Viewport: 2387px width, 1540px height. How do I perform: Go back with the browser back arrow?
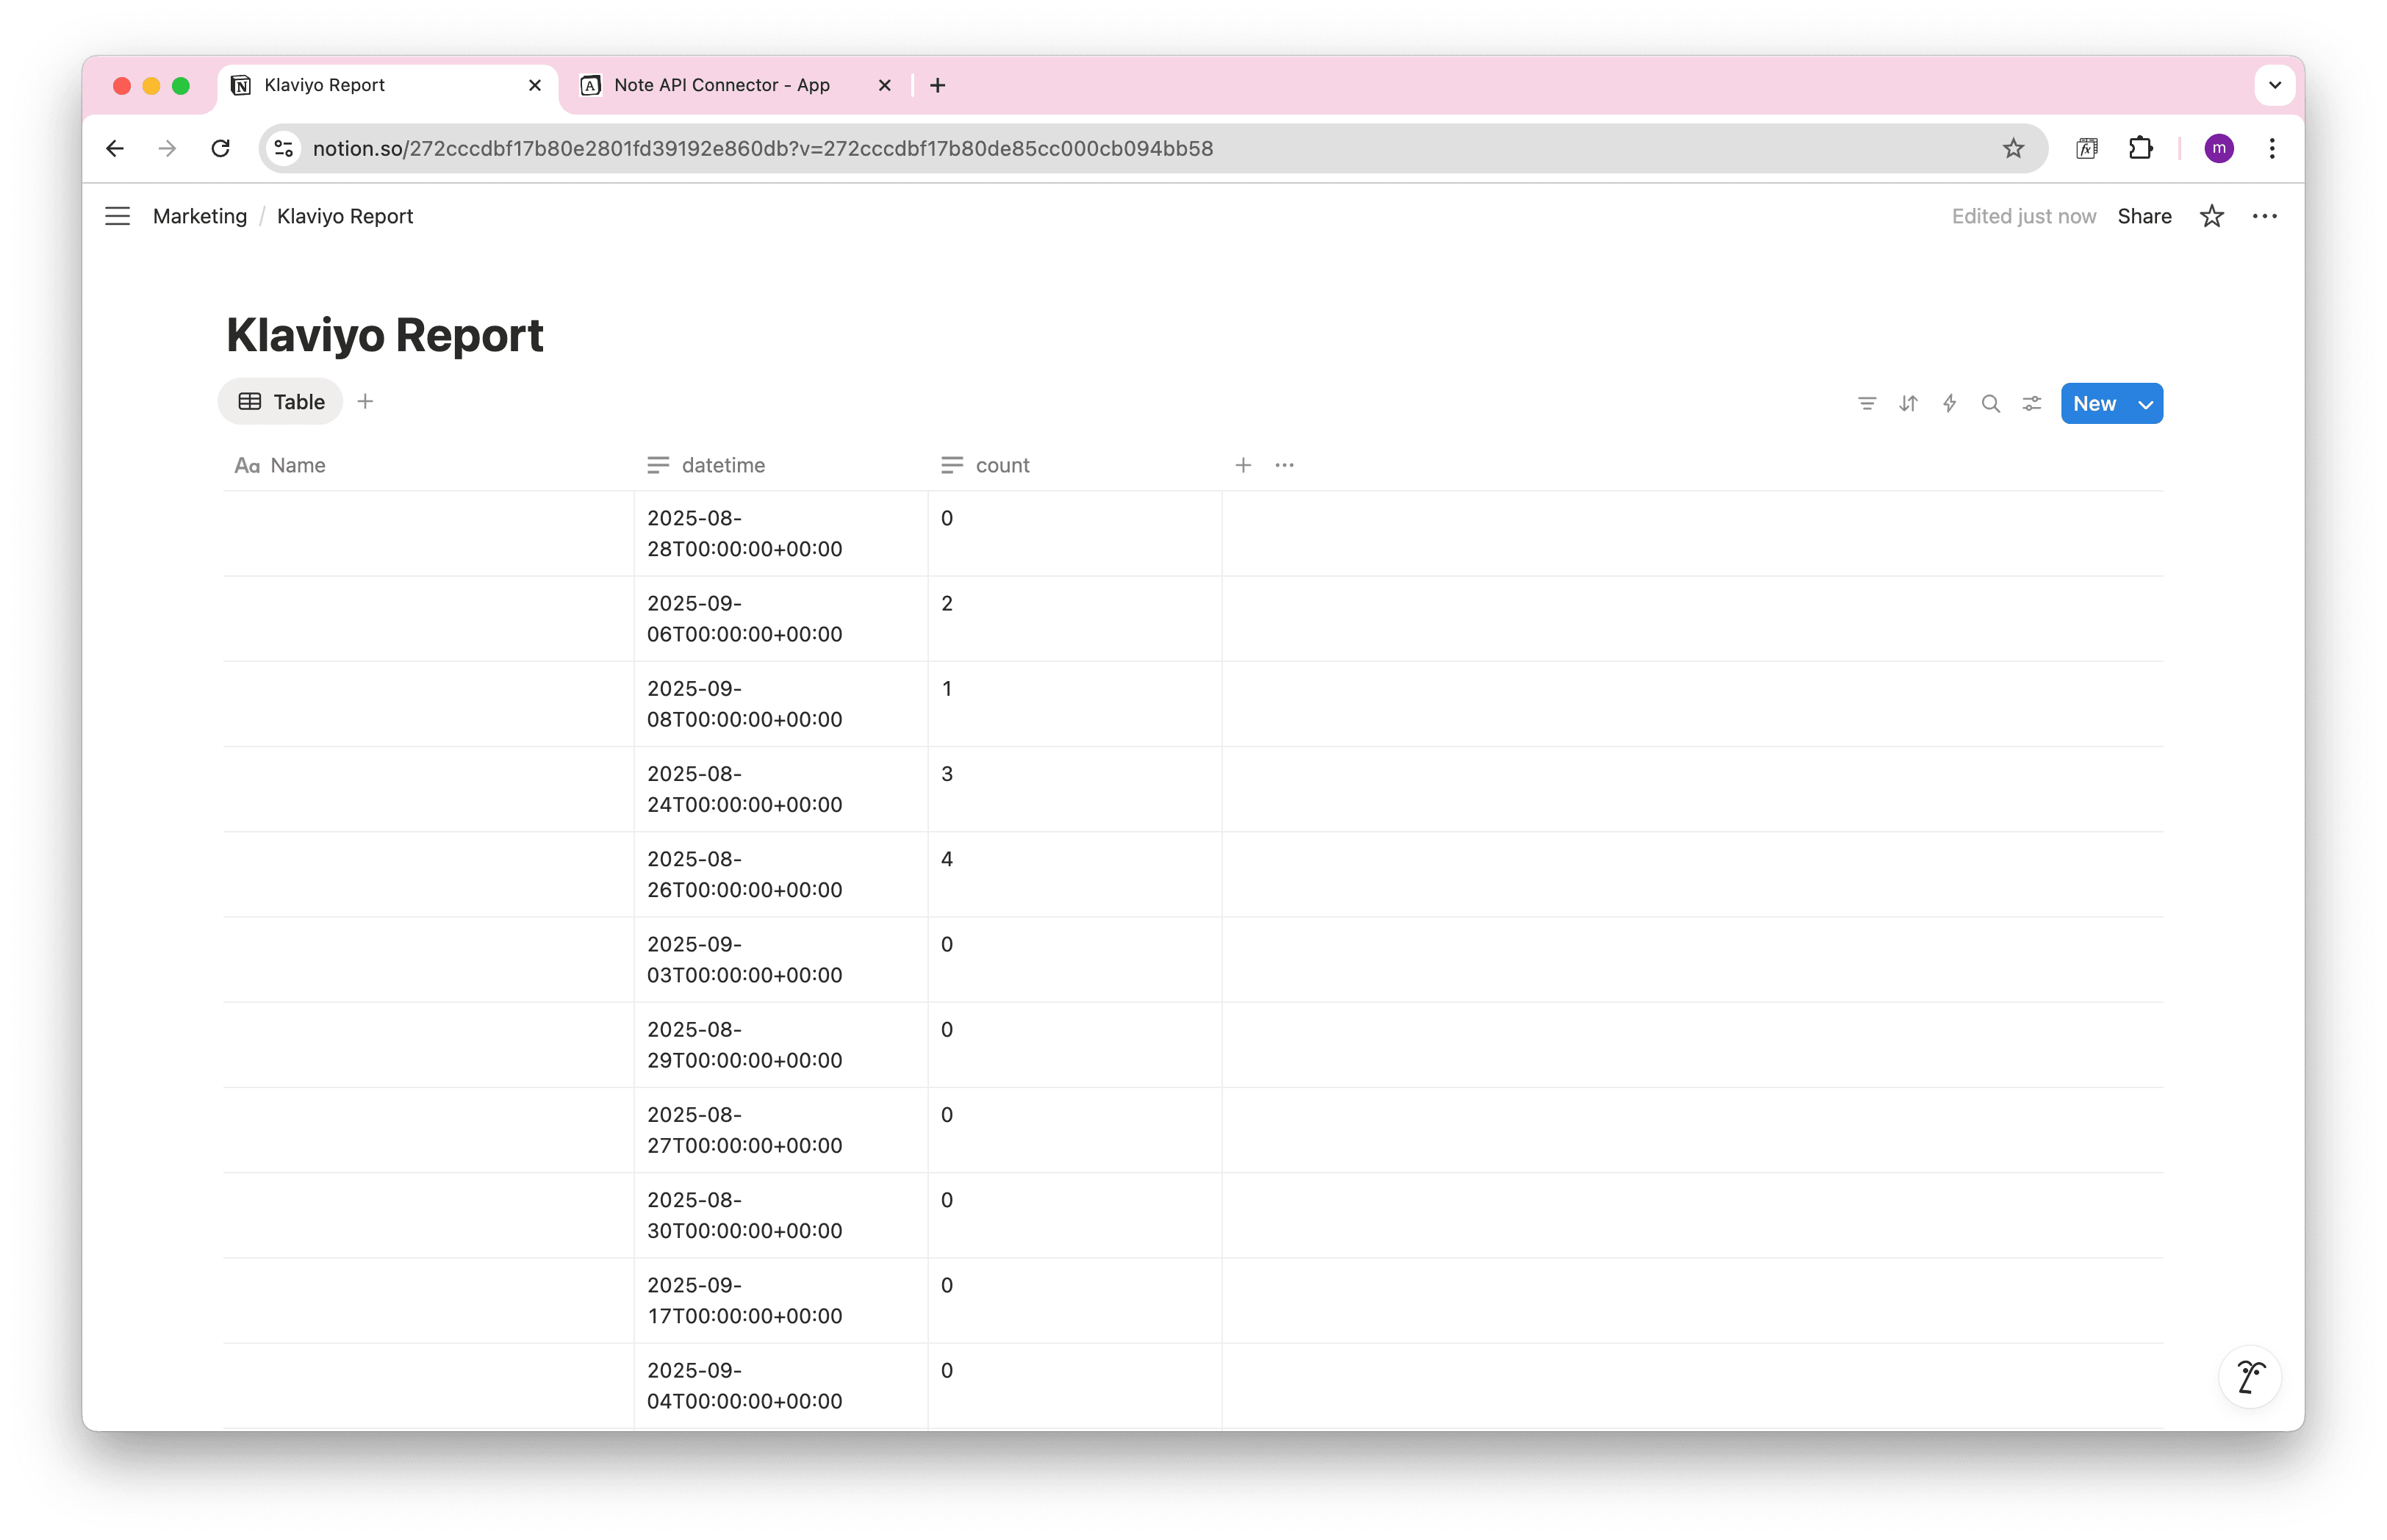(115, 148)
